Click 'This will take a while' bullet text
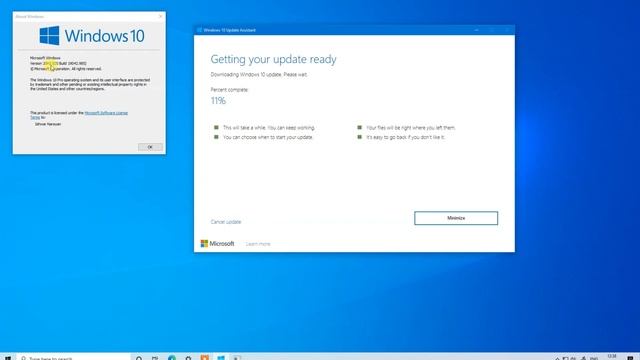Screen dimensions: 640x360 tap(269, 128)
